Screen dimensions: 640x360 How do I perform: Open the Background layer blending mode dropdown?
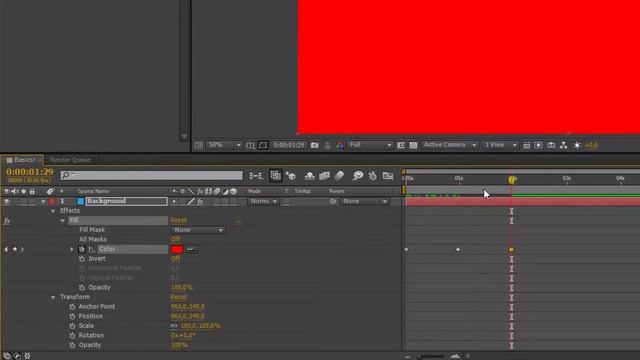click(264, 201)
